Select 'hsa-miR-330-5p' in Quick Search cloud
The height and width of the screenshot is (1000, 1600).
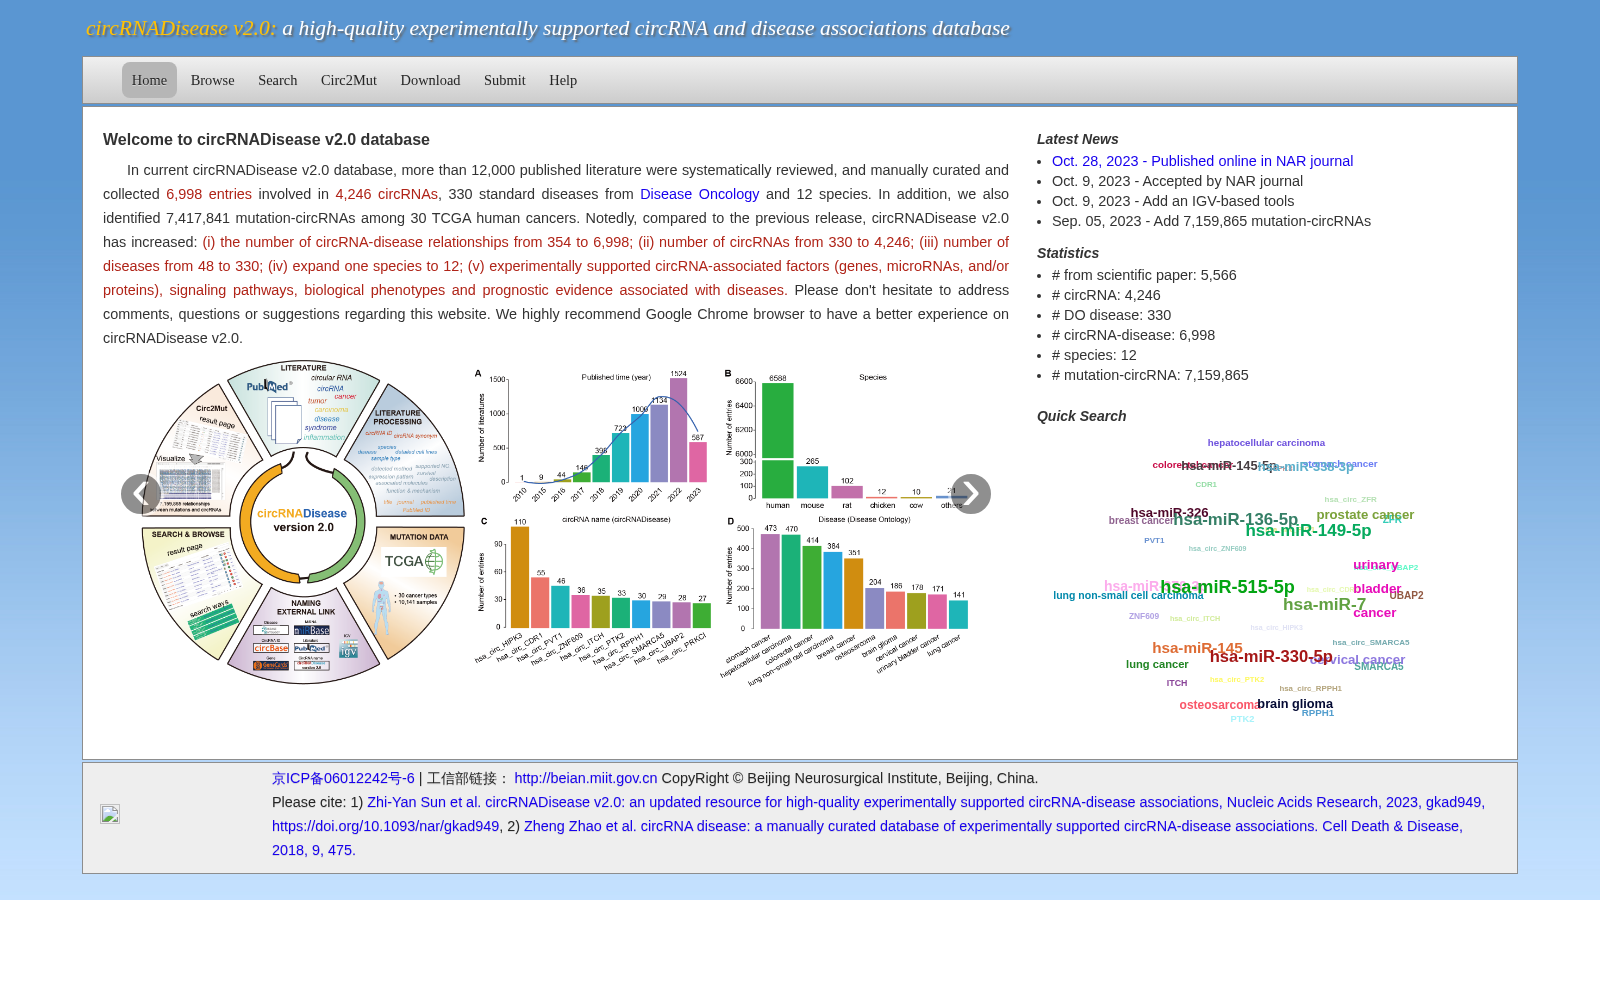pyautogui.click(x=1271, y=657)
